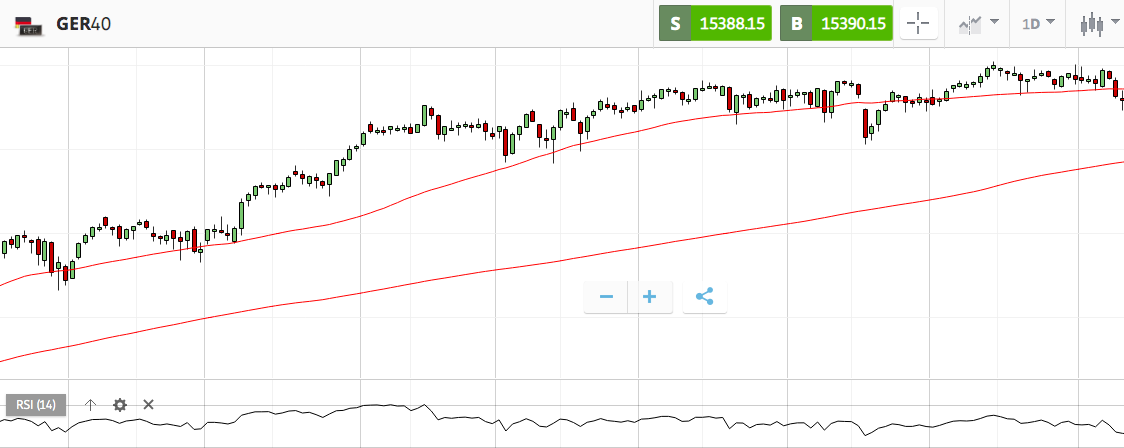Click the GER40 flag icon
The width and height of the screenshot is (1124, 448).
29,24
